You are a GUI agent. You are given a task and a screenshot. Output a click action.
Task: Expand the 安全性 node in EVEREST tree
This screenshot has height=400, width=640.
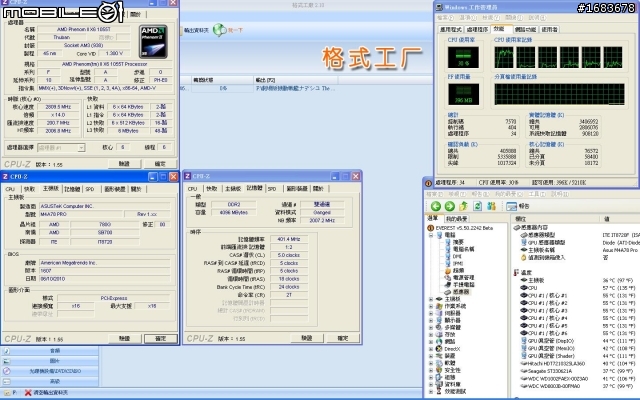click(431, 370)
